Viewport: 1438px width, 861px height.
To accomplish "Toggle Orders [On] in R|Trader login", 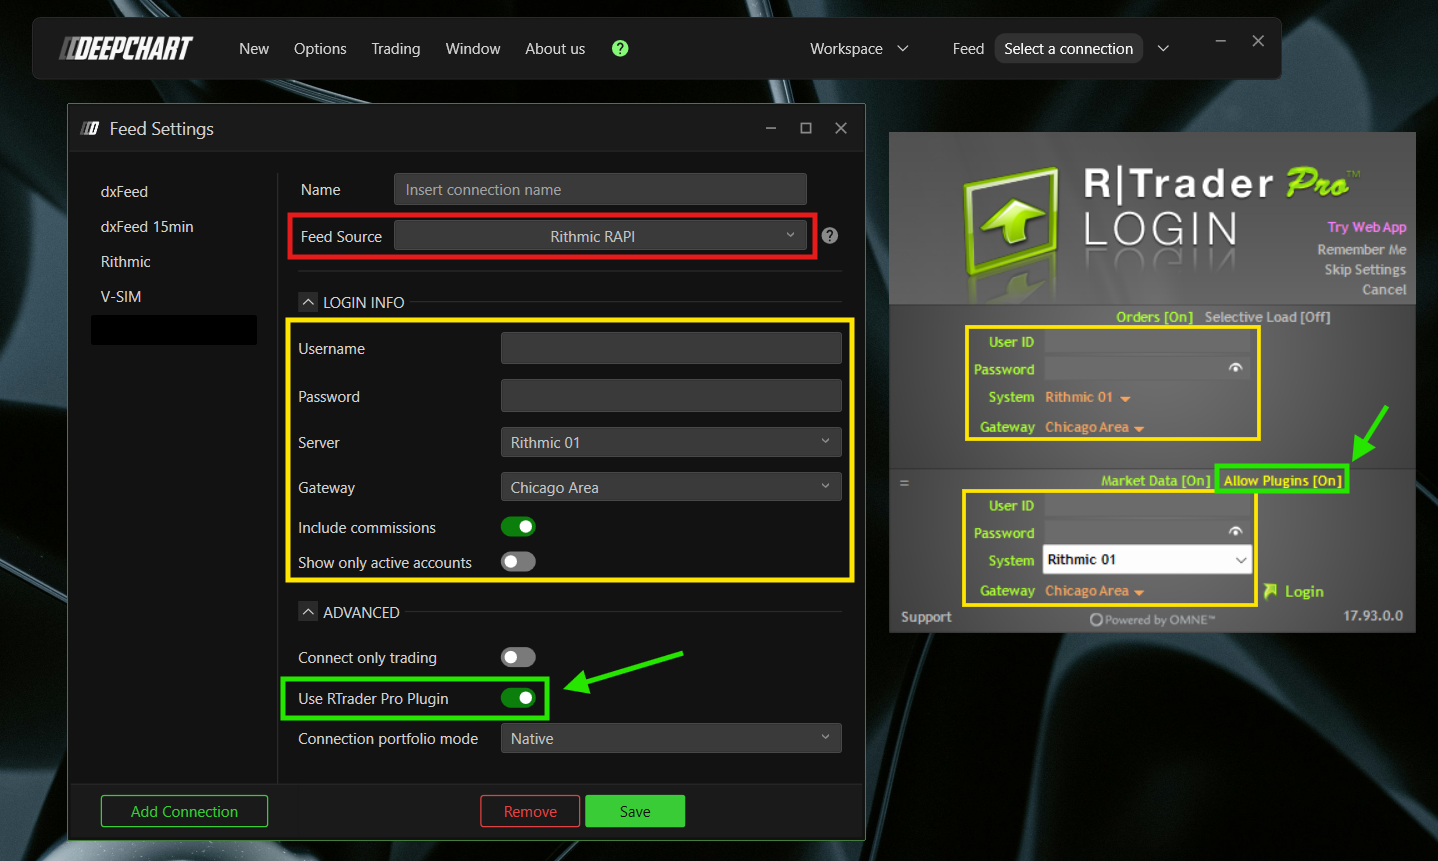I will (x=1154, y=317).
